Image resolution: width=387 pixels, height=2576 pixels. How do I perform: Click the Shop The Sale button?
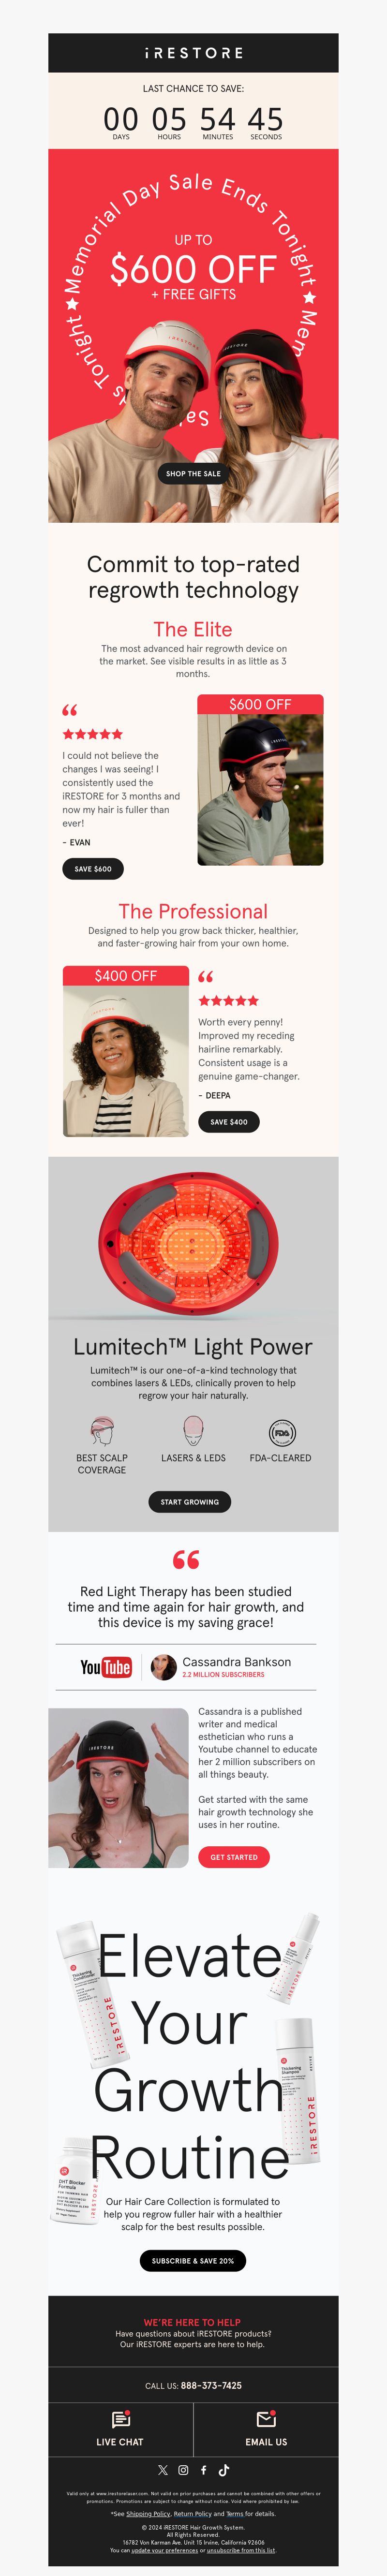click(x=193, y=474)
